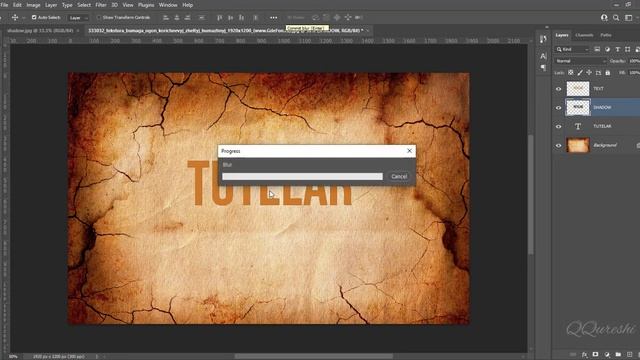
Task: Open the Filter menu
Action: (x=101, y=5)
